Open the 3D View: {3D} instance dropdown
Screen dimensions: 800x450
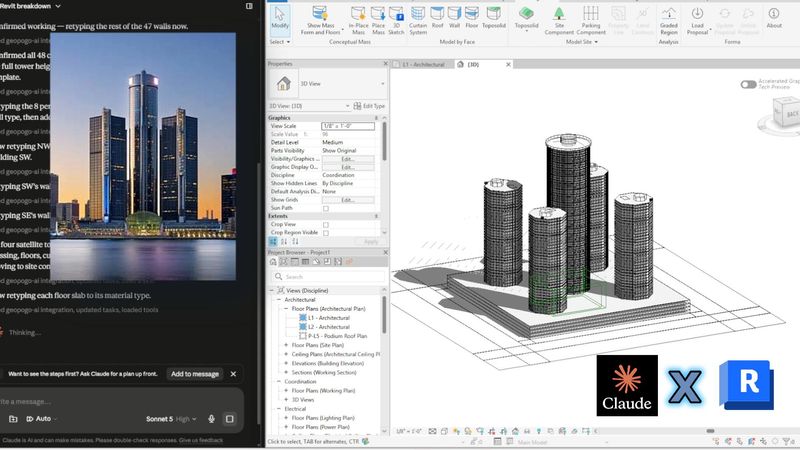point(347,106)
